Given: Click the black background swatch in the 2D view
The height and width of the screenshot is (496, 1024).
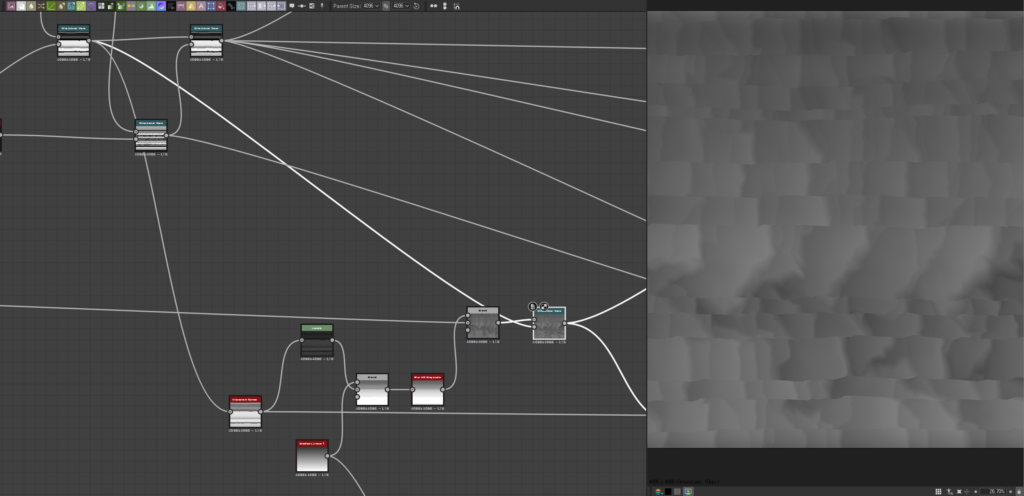Looking at the screenshot, I should pos(668,491).
